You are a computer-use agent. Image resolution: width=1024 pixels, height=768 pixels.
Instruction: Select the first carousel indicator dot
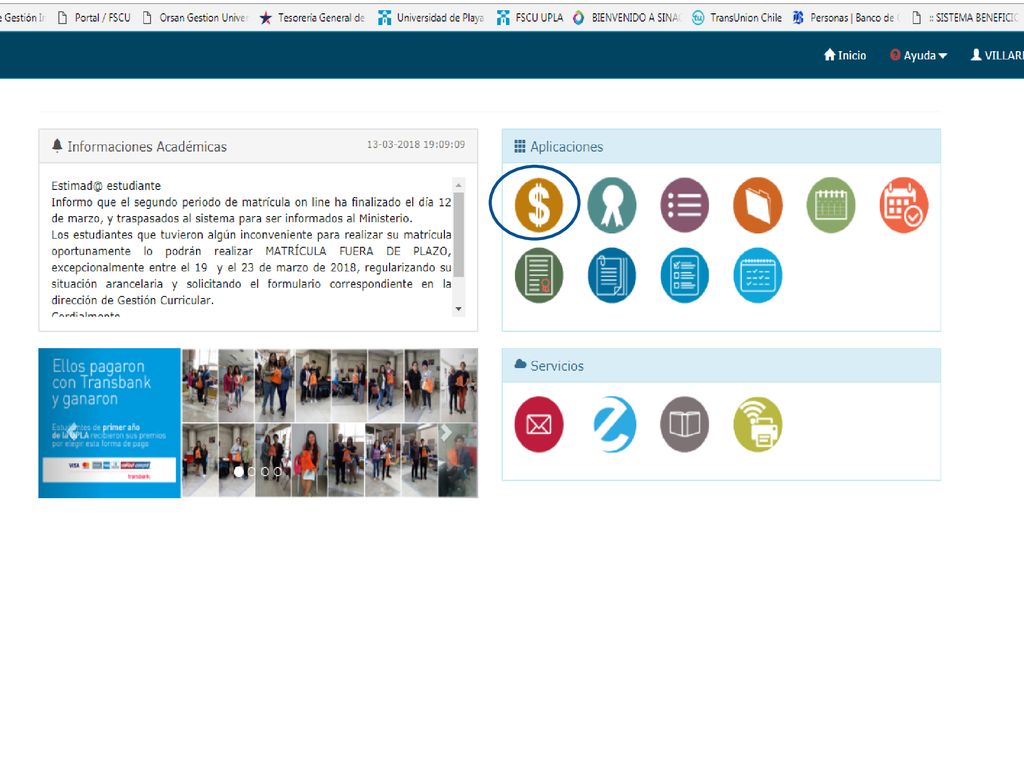click(x=238, y=471)
